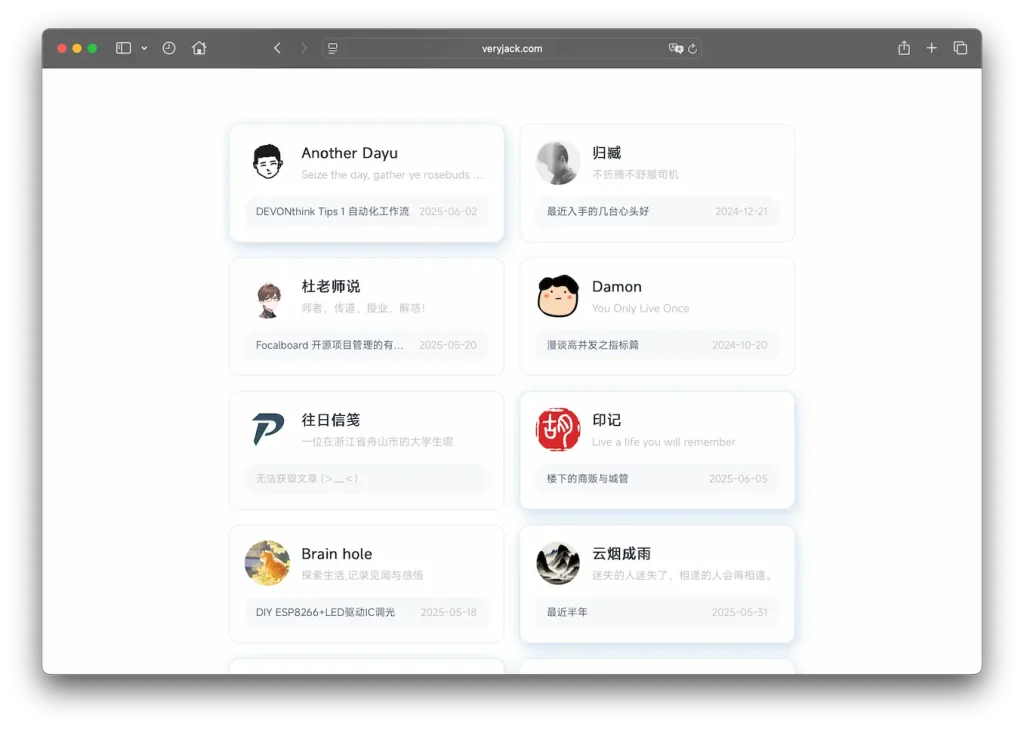
Task: Click the 往日信笺 logo avatar
Action: point(267,430)
